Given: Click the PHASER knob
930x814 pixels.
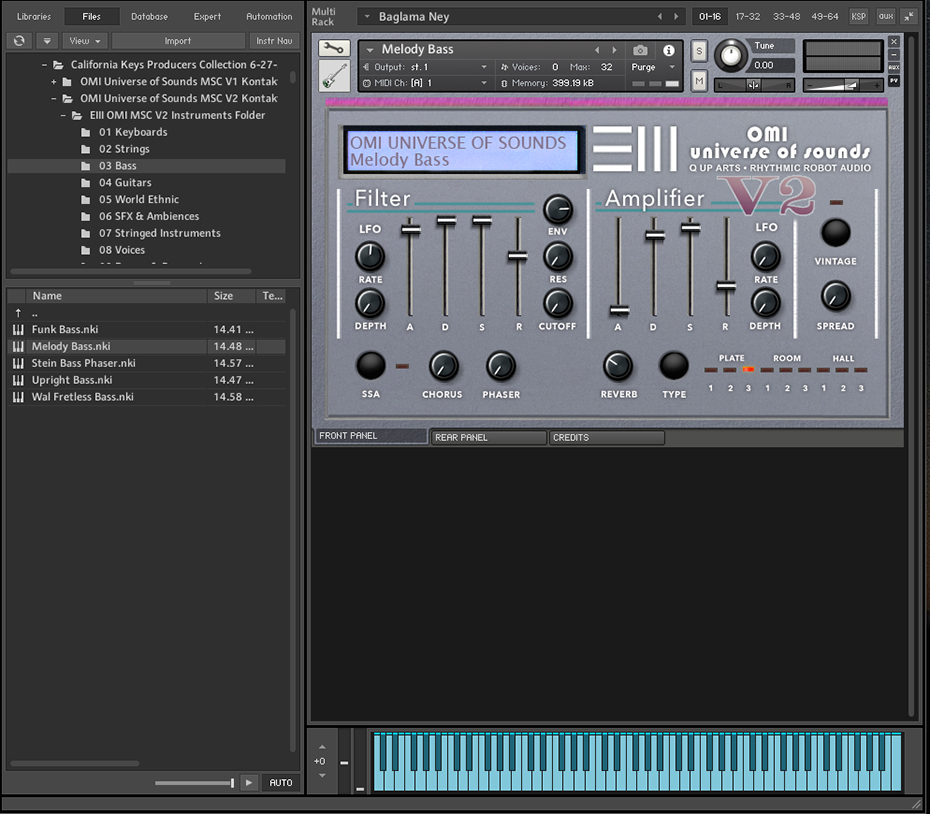Looking at the screenshot, I should coord(501,365).
